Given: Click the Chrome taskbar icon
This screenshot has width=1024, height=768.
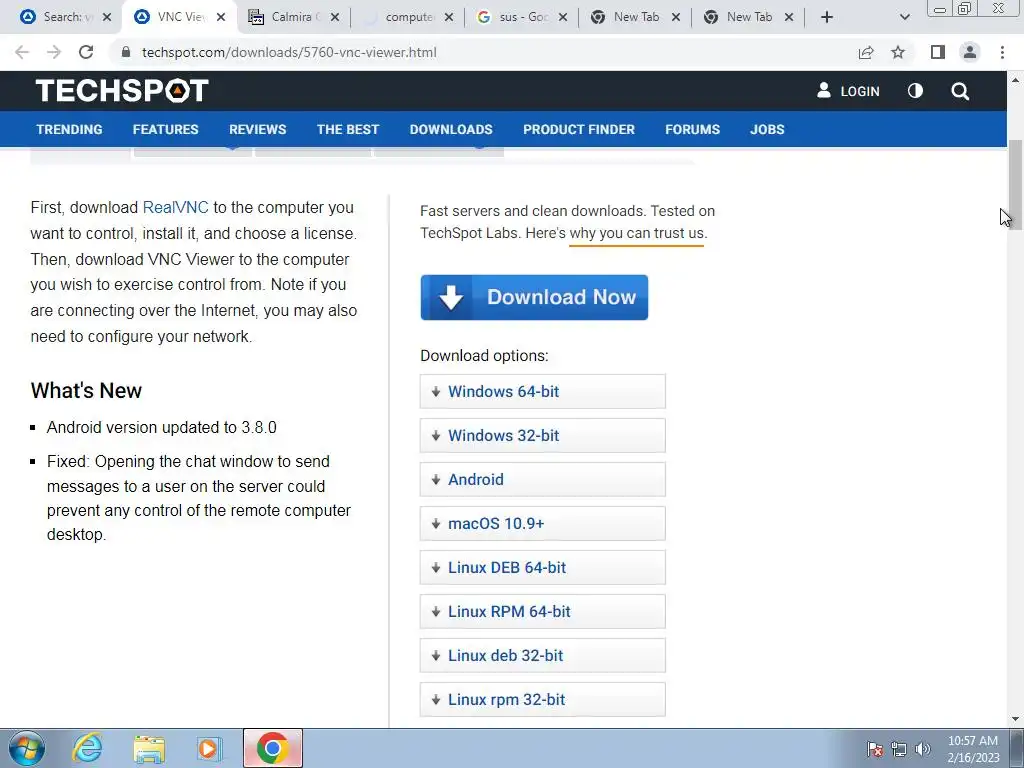Looking at the screenshot, I should coord(273,748).
